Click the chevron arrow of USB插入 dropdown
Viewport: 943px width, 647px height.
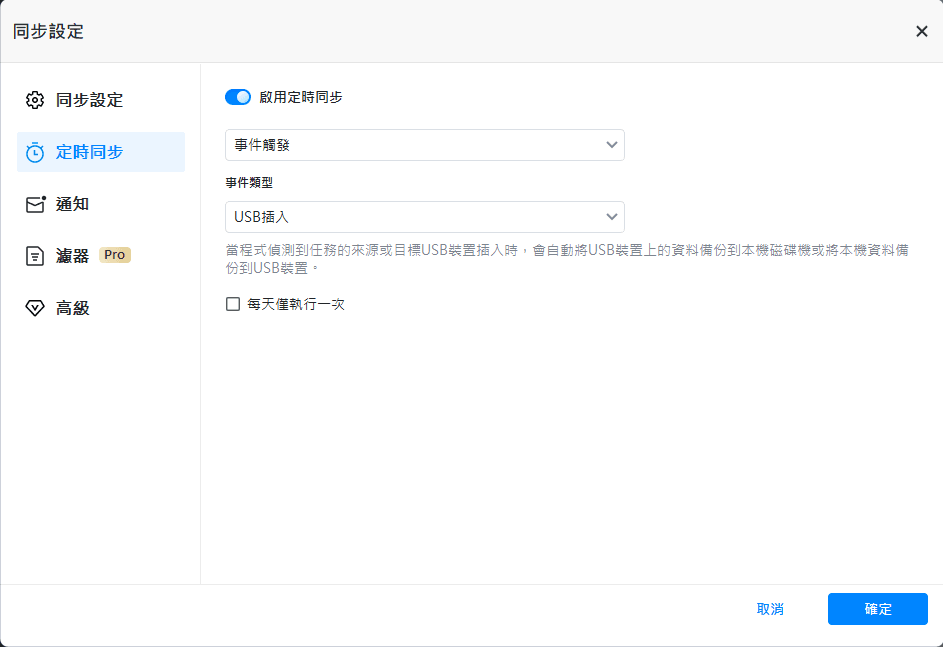(x=612, y=217)
